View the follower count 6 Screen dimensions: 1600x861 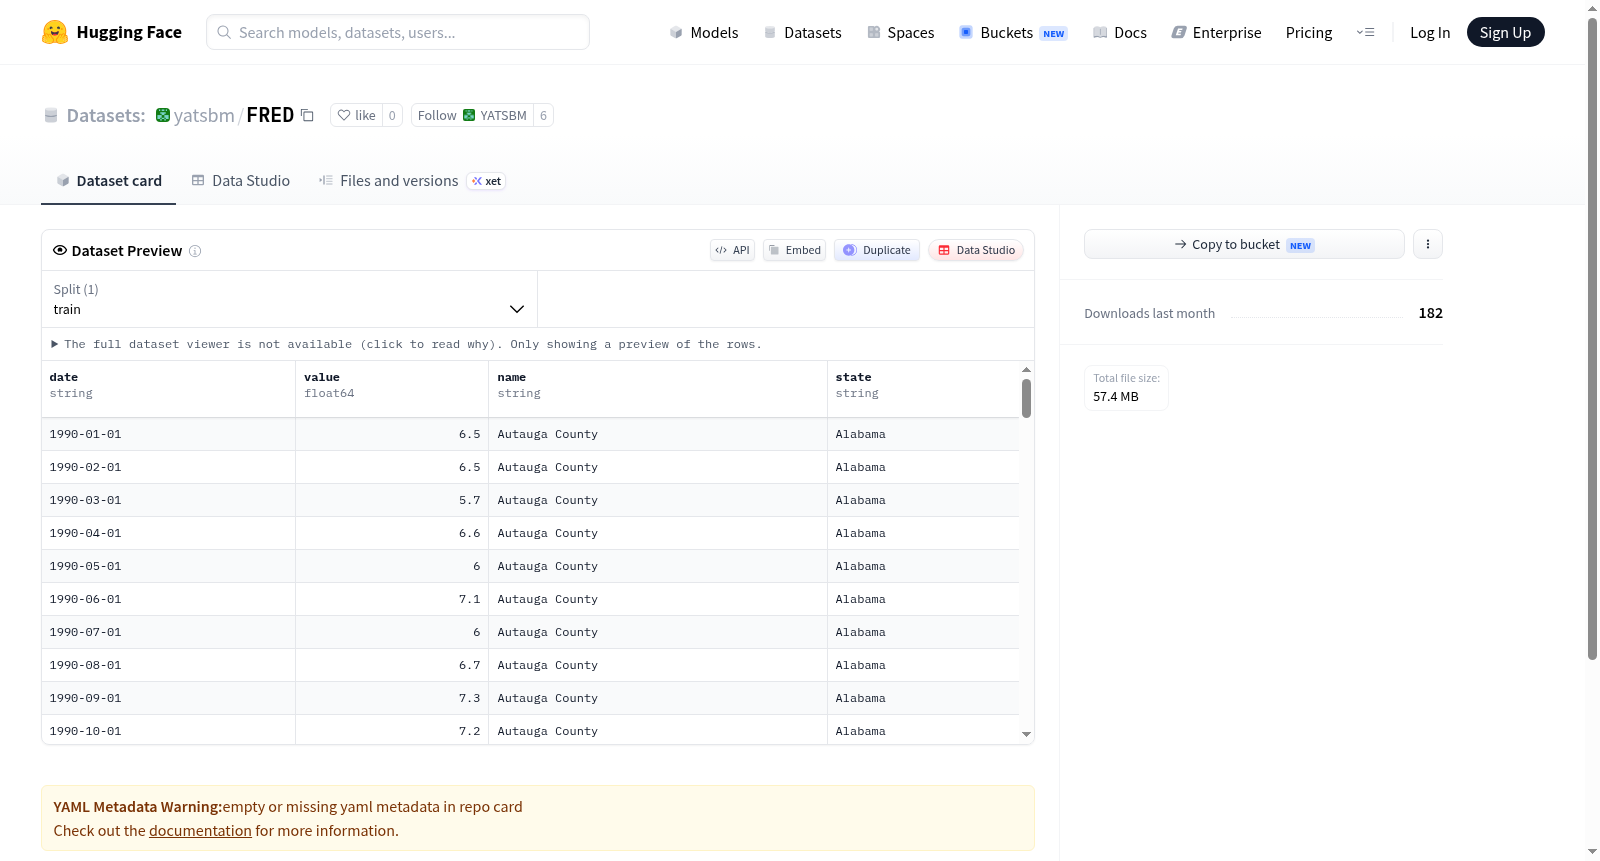(543, 115)
